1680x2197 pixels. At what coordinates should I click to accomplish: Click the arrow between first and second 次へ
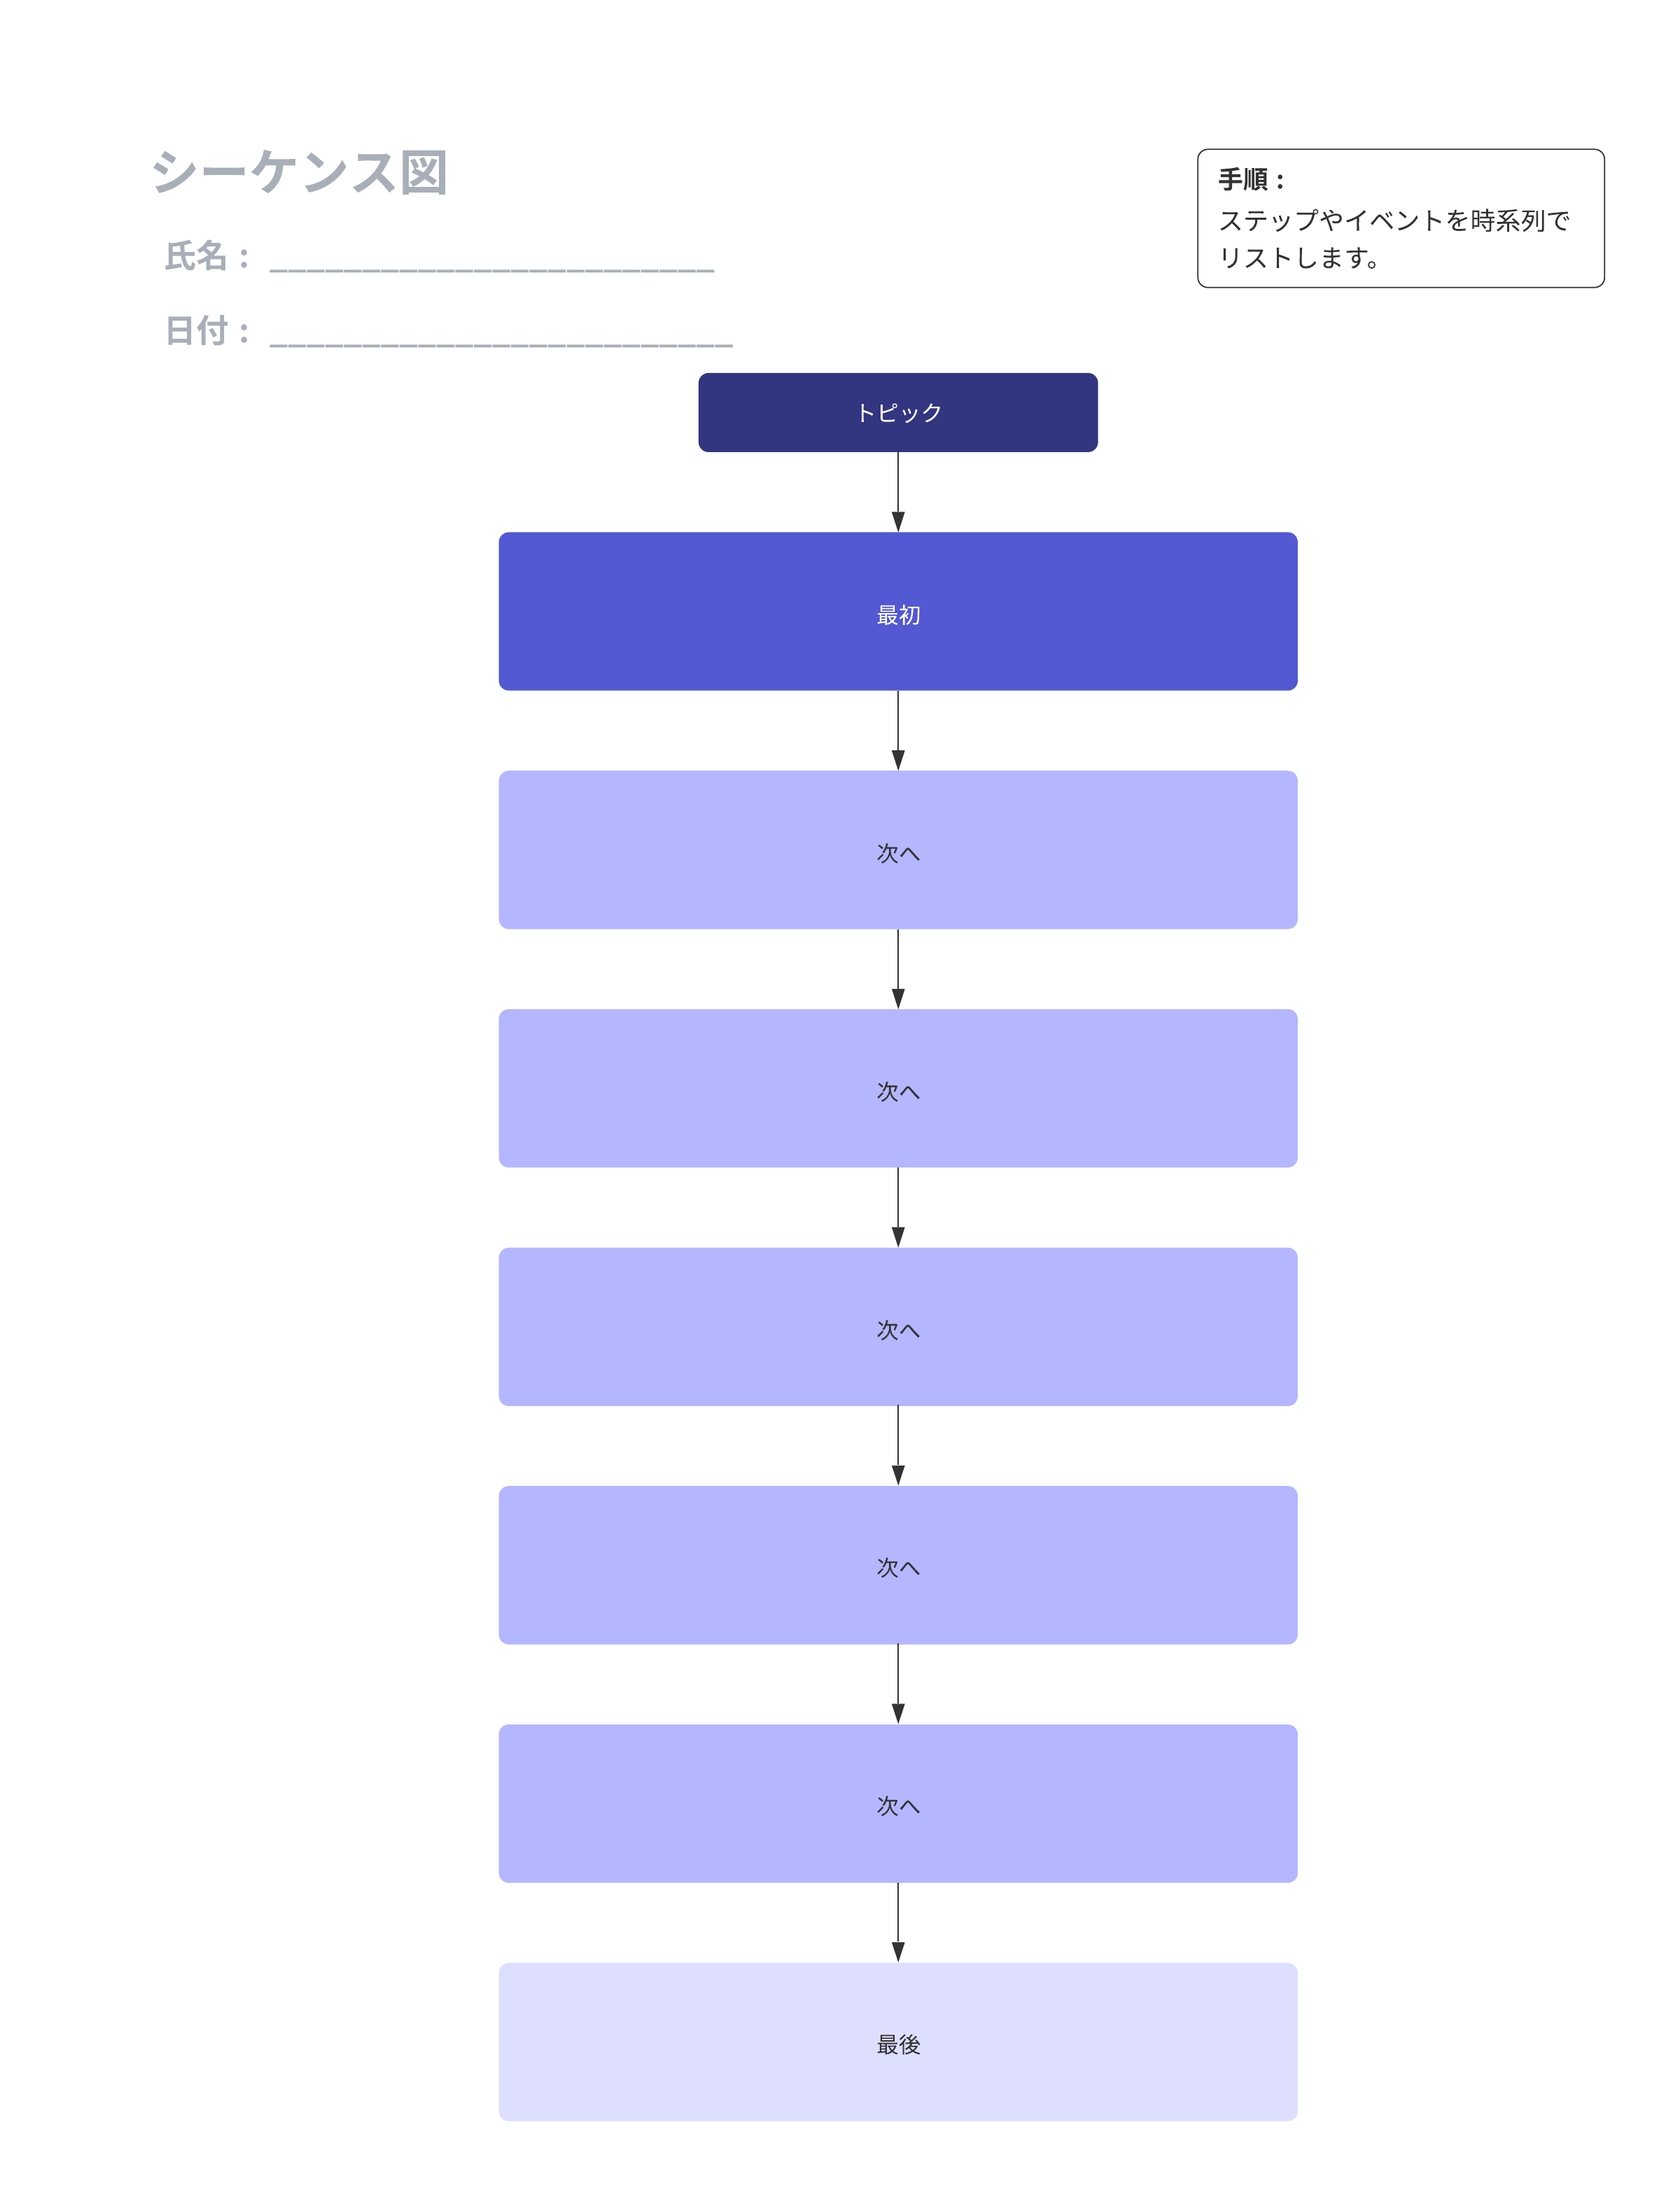tap(898, 968)
